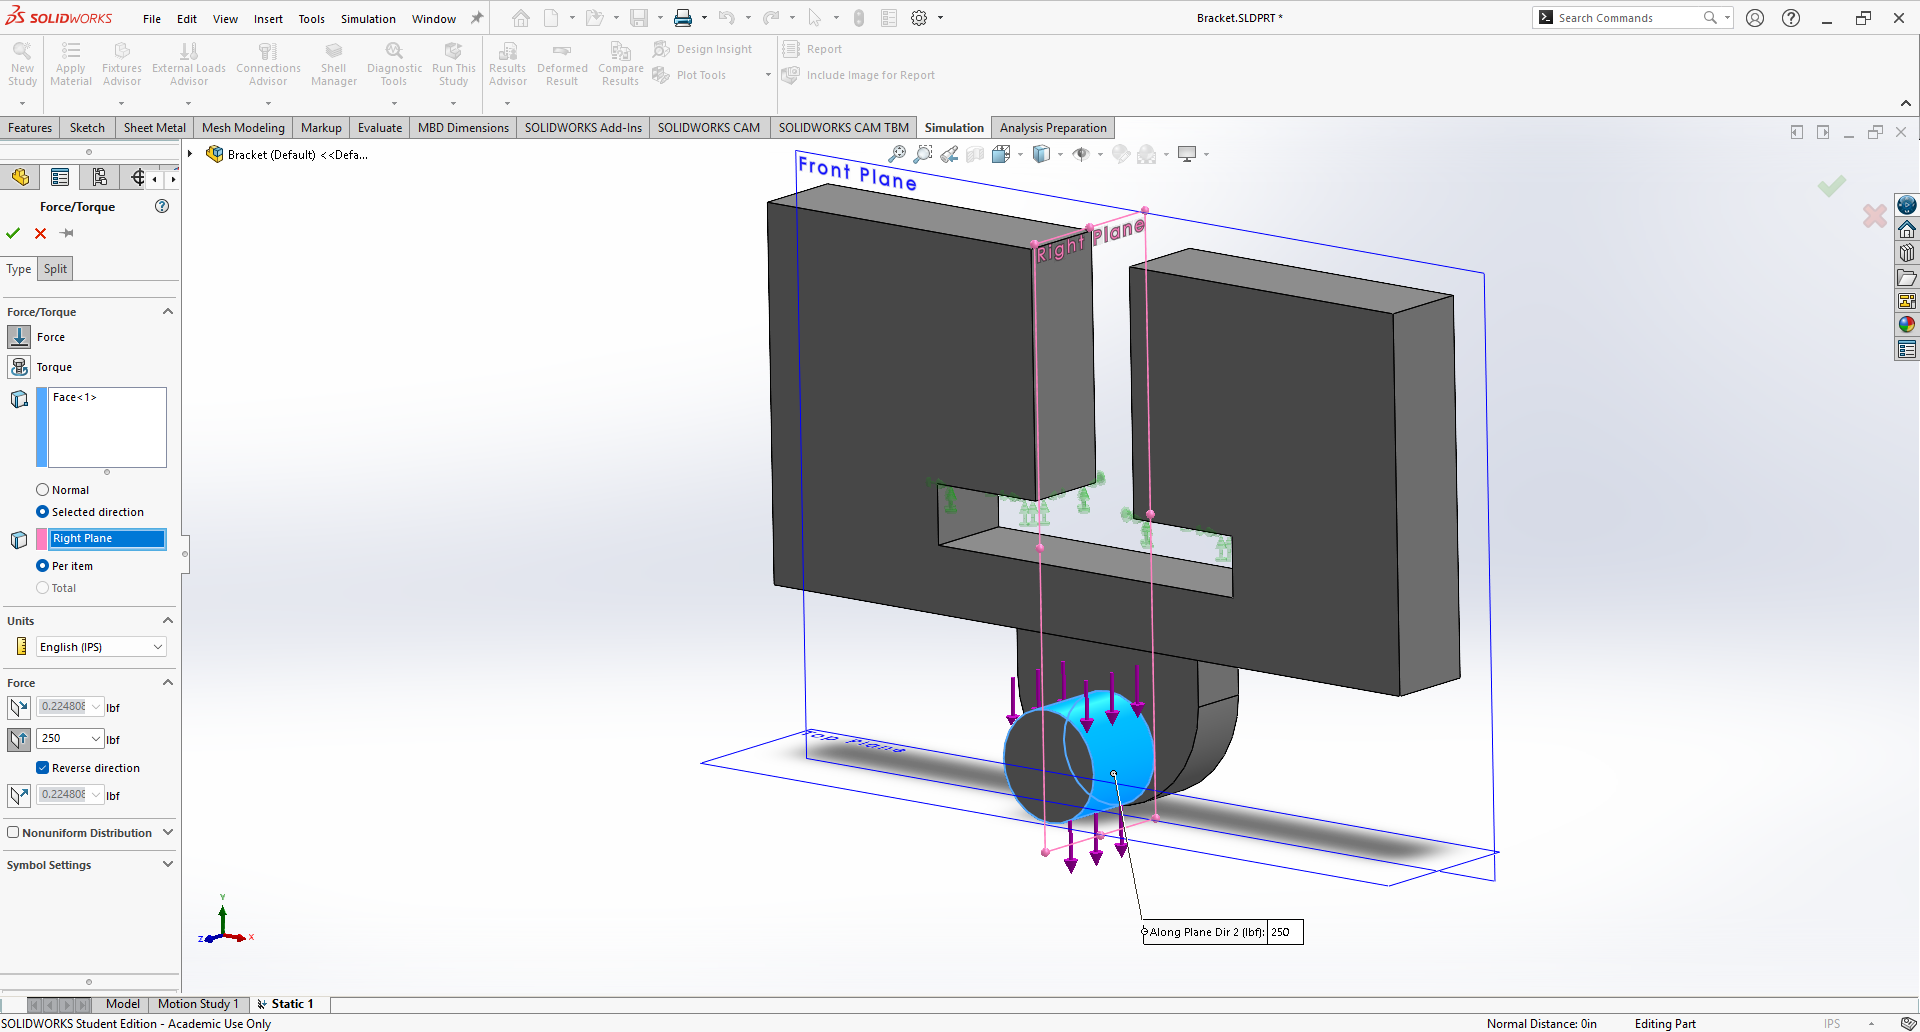Click Apply Material in ribbon
The image size is (1920, 1032).
pos(70,65)
